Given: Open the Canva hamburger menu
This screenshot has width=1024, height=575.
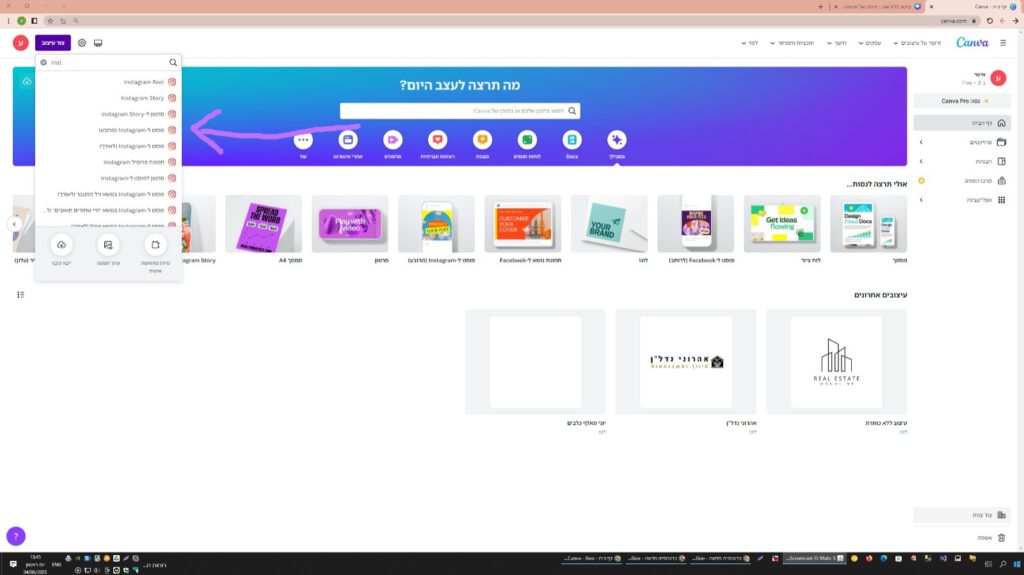Looking at the screenshot, I should click(1003, 43).
